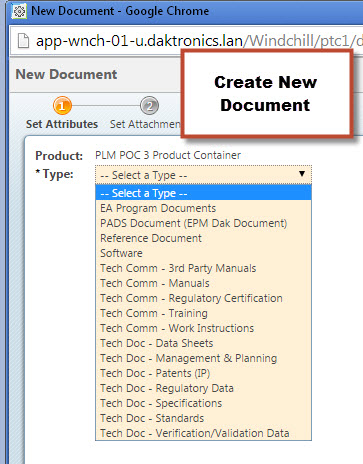Screen dimensions: 363x464
Task: Click the Set Attachments step label
Action: pos(146,124)
